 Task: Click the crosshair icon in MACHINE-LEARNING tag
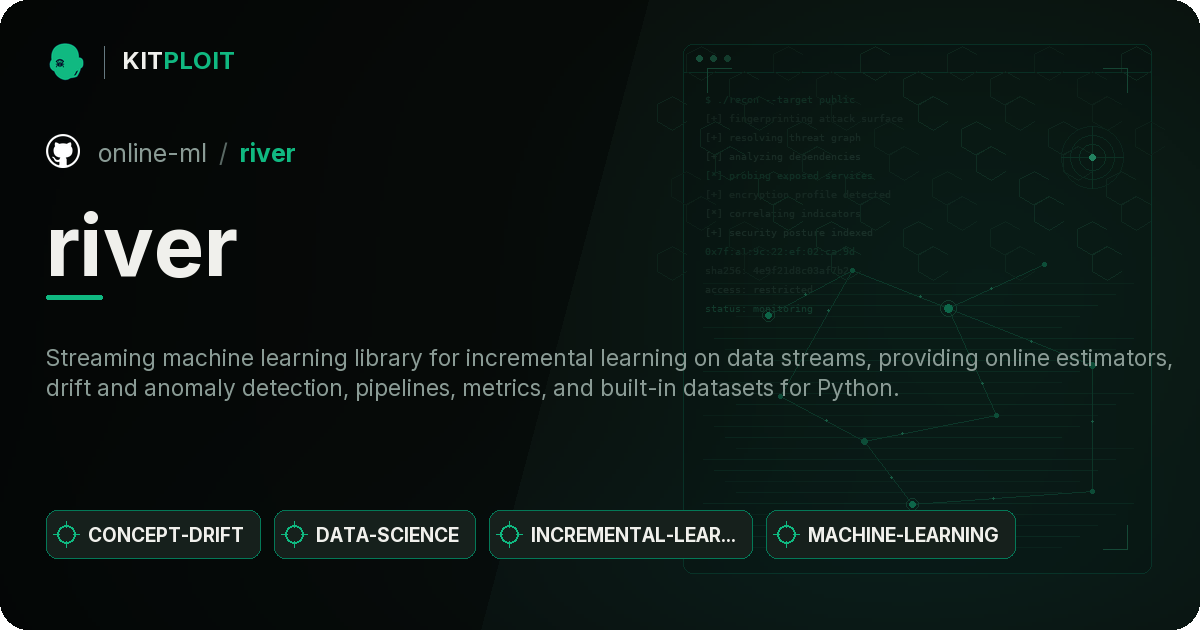pyautogui.click(x=786, y=535)
